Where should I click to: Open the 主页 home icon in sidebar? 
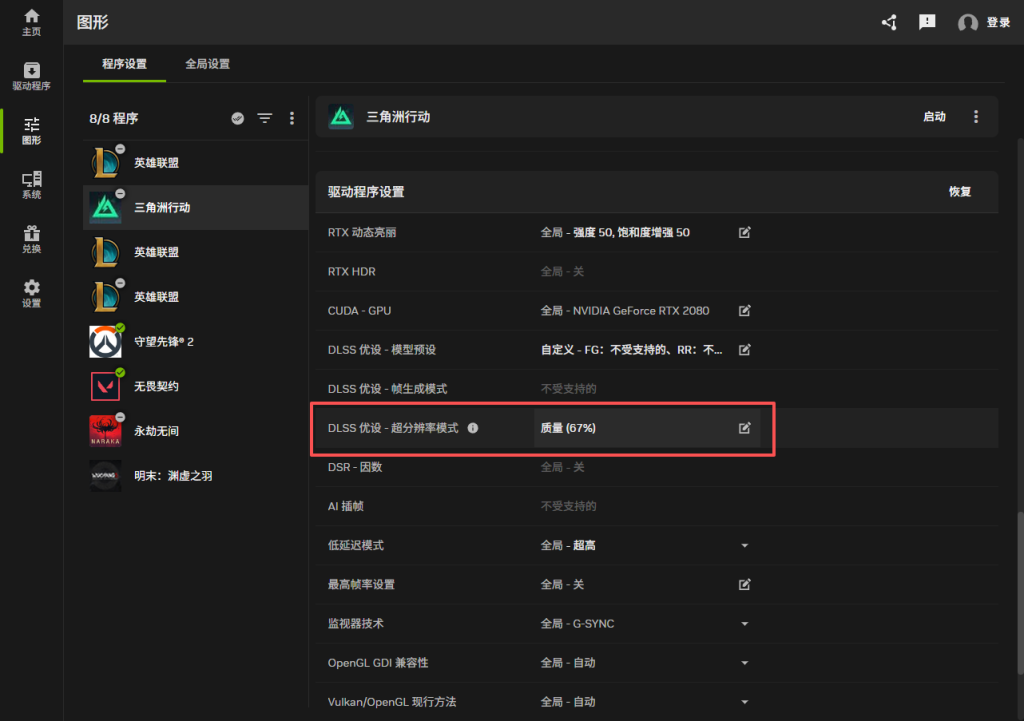[x=32, y=22]
